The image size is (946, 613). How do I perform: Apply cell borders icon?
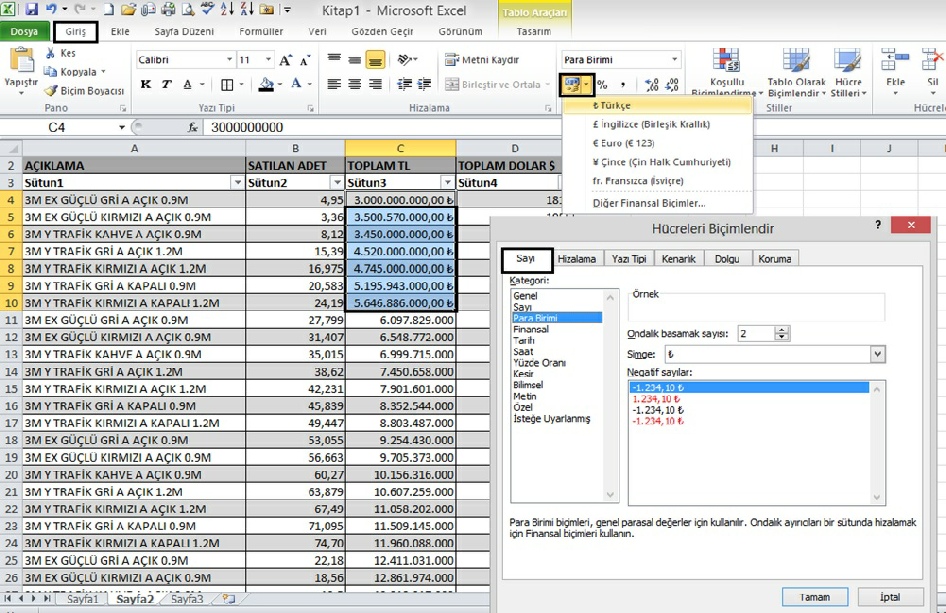227,84
